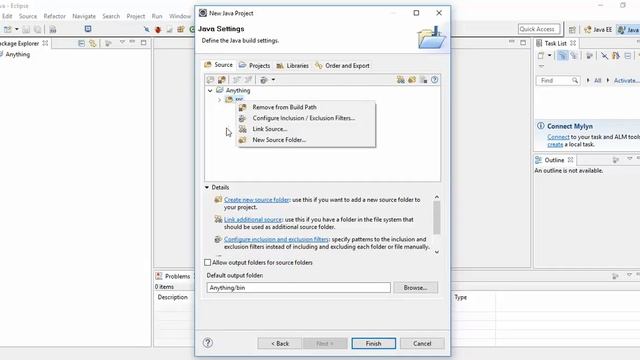Image resolution: width=640 pixels, height=360 pixels.
Task: Click the new source folder toolbar icon at right
Action: (412, 80)
